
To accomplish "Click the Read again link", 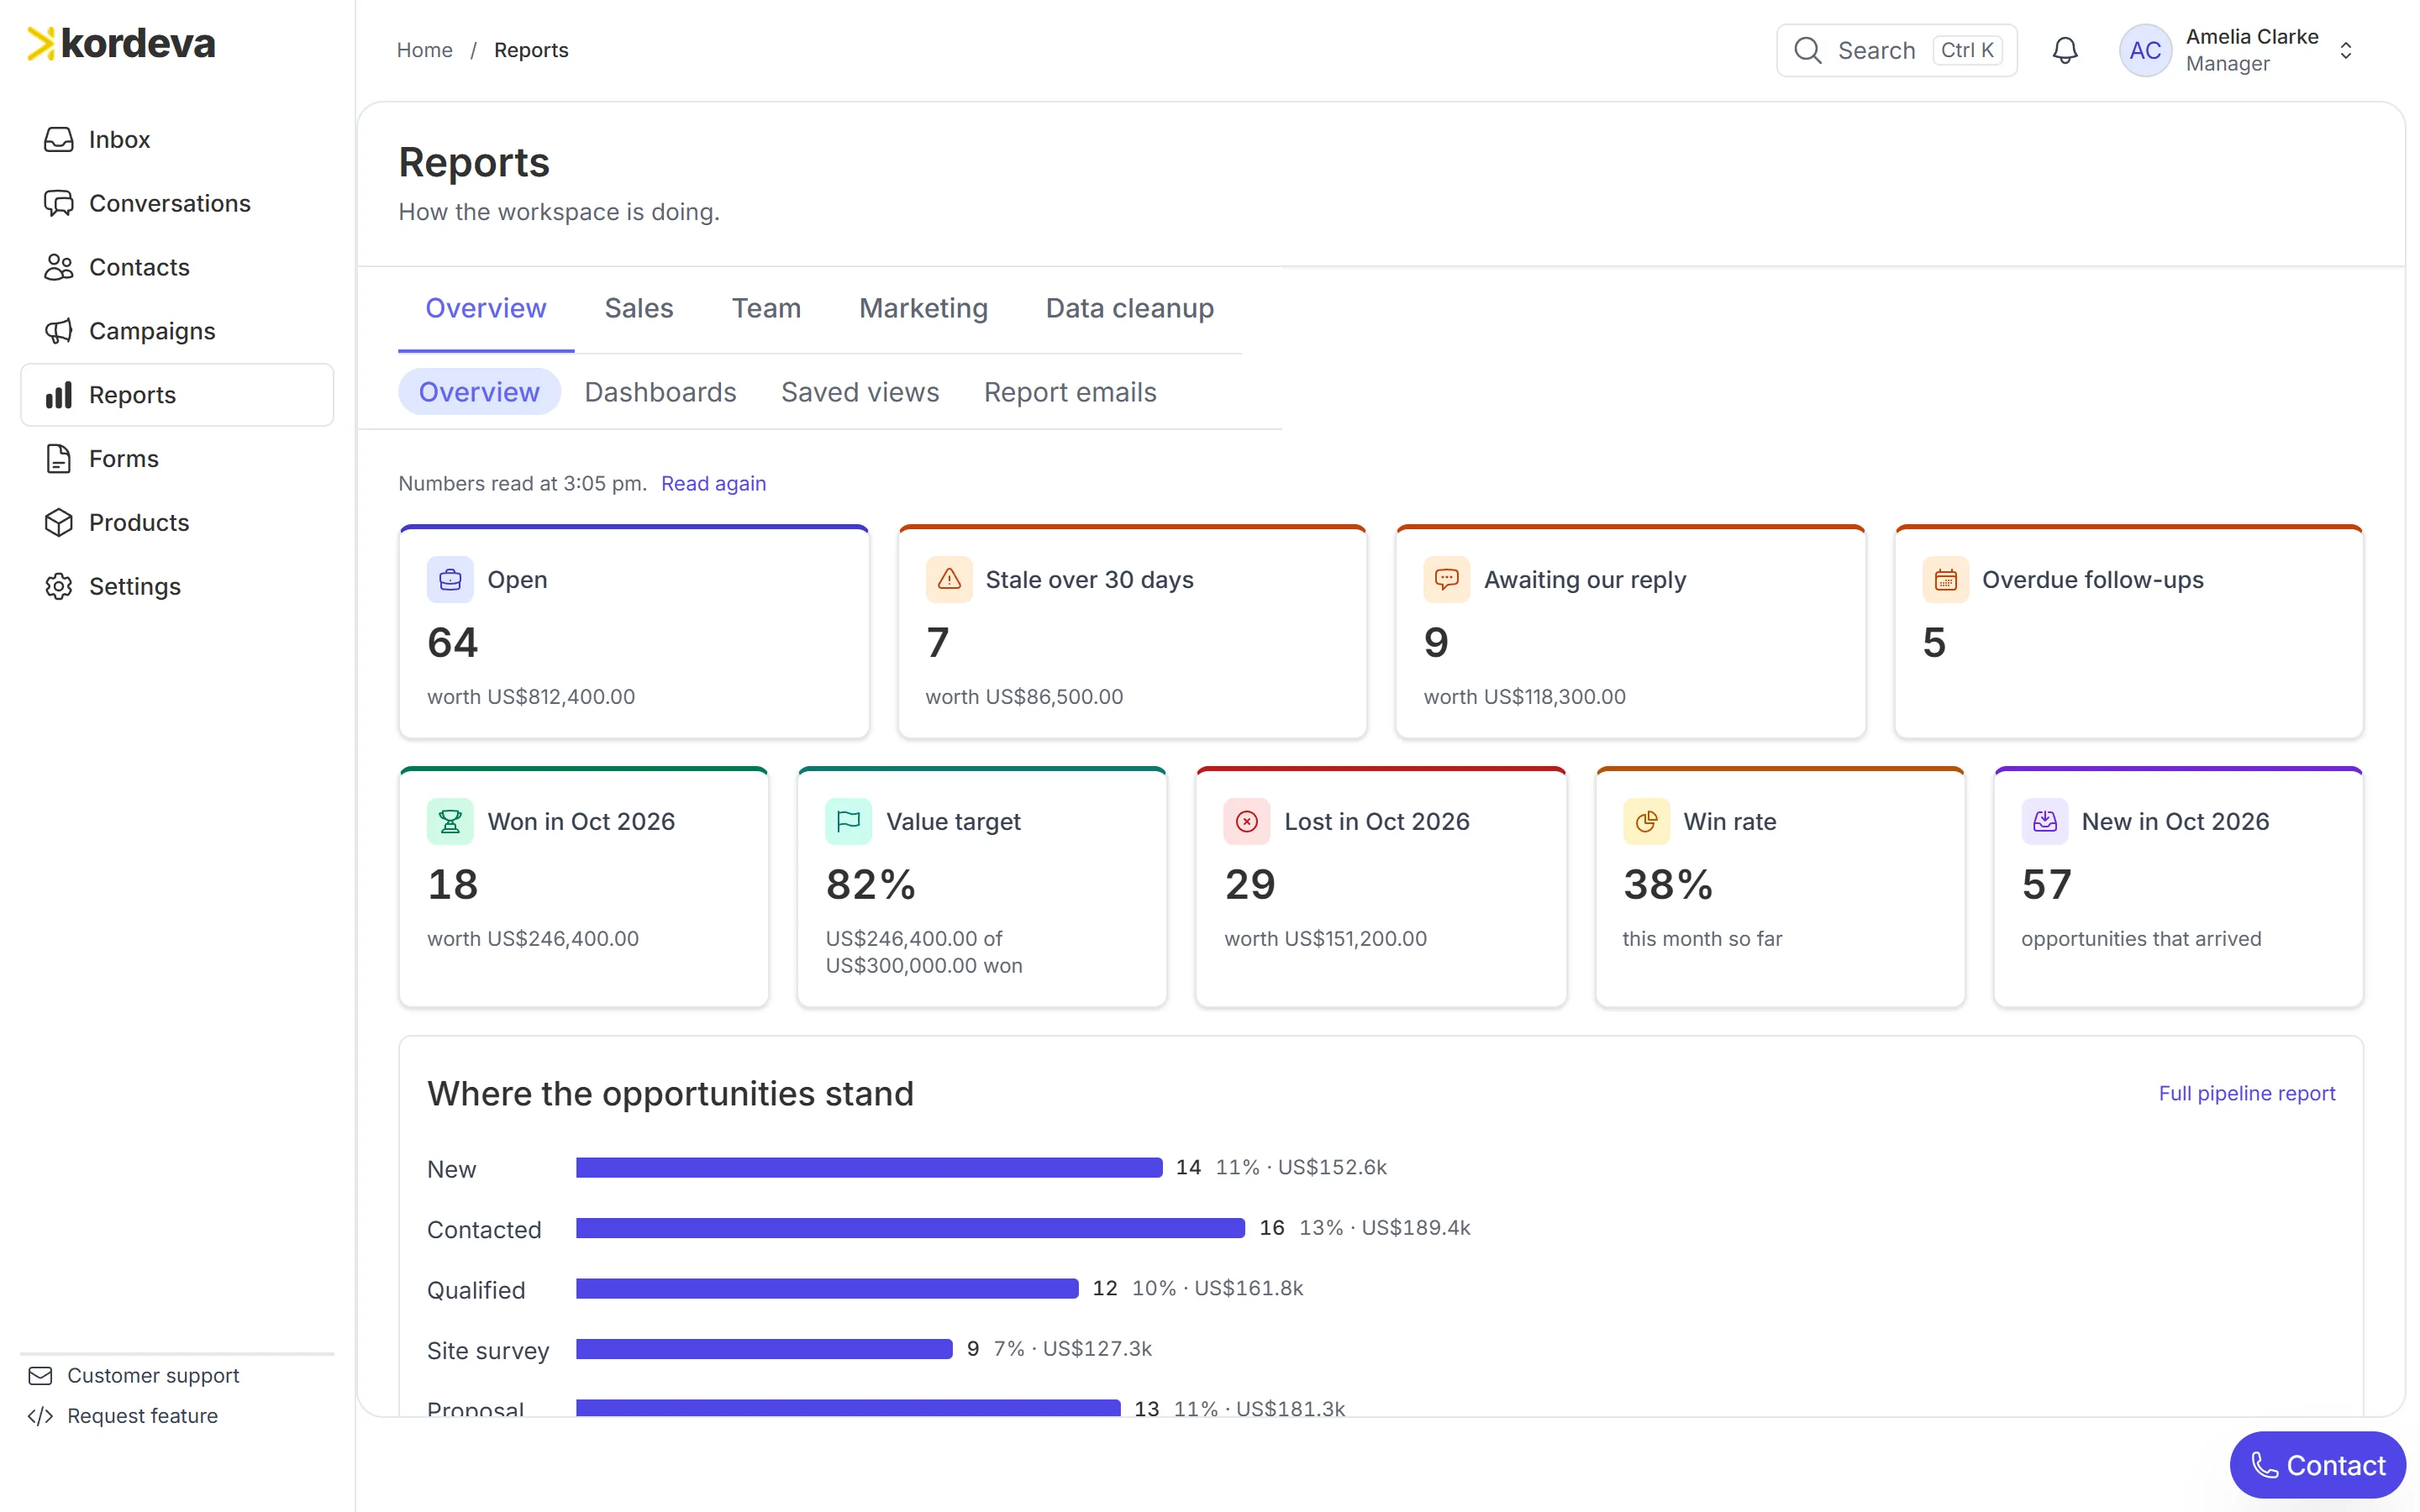I will [x=713, y=484].
